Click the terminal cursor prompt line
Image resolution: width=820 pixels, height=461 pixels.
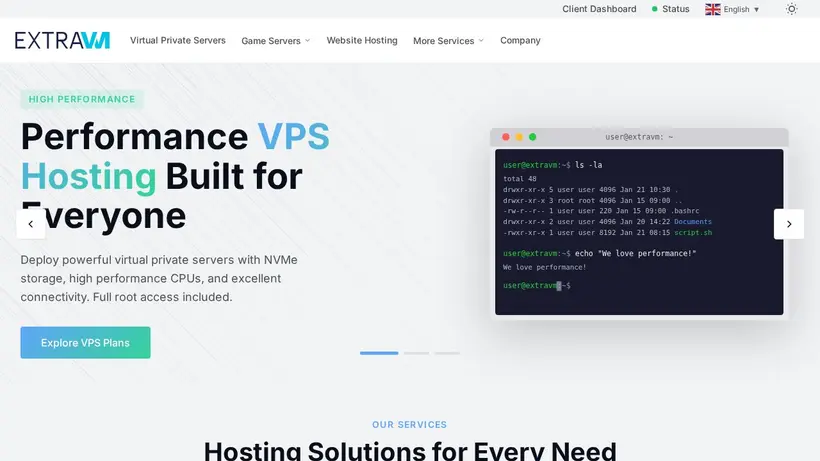click(537, 285)
